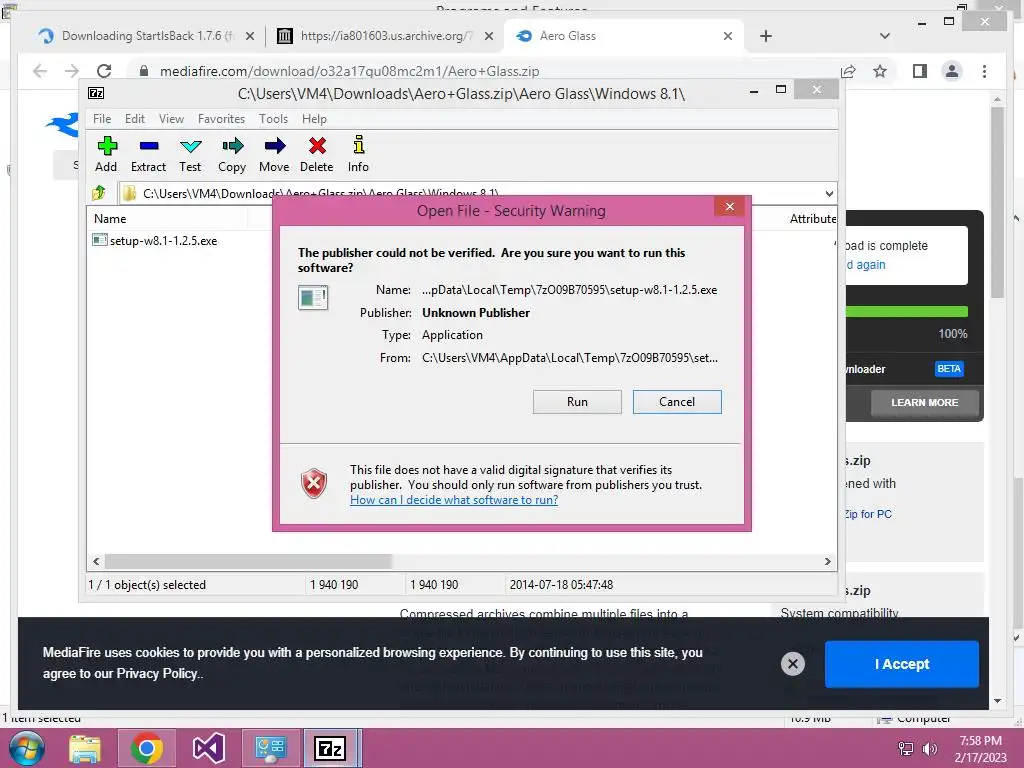Click Run in the security warning
1024x768 pixels.
click(577, 402)
